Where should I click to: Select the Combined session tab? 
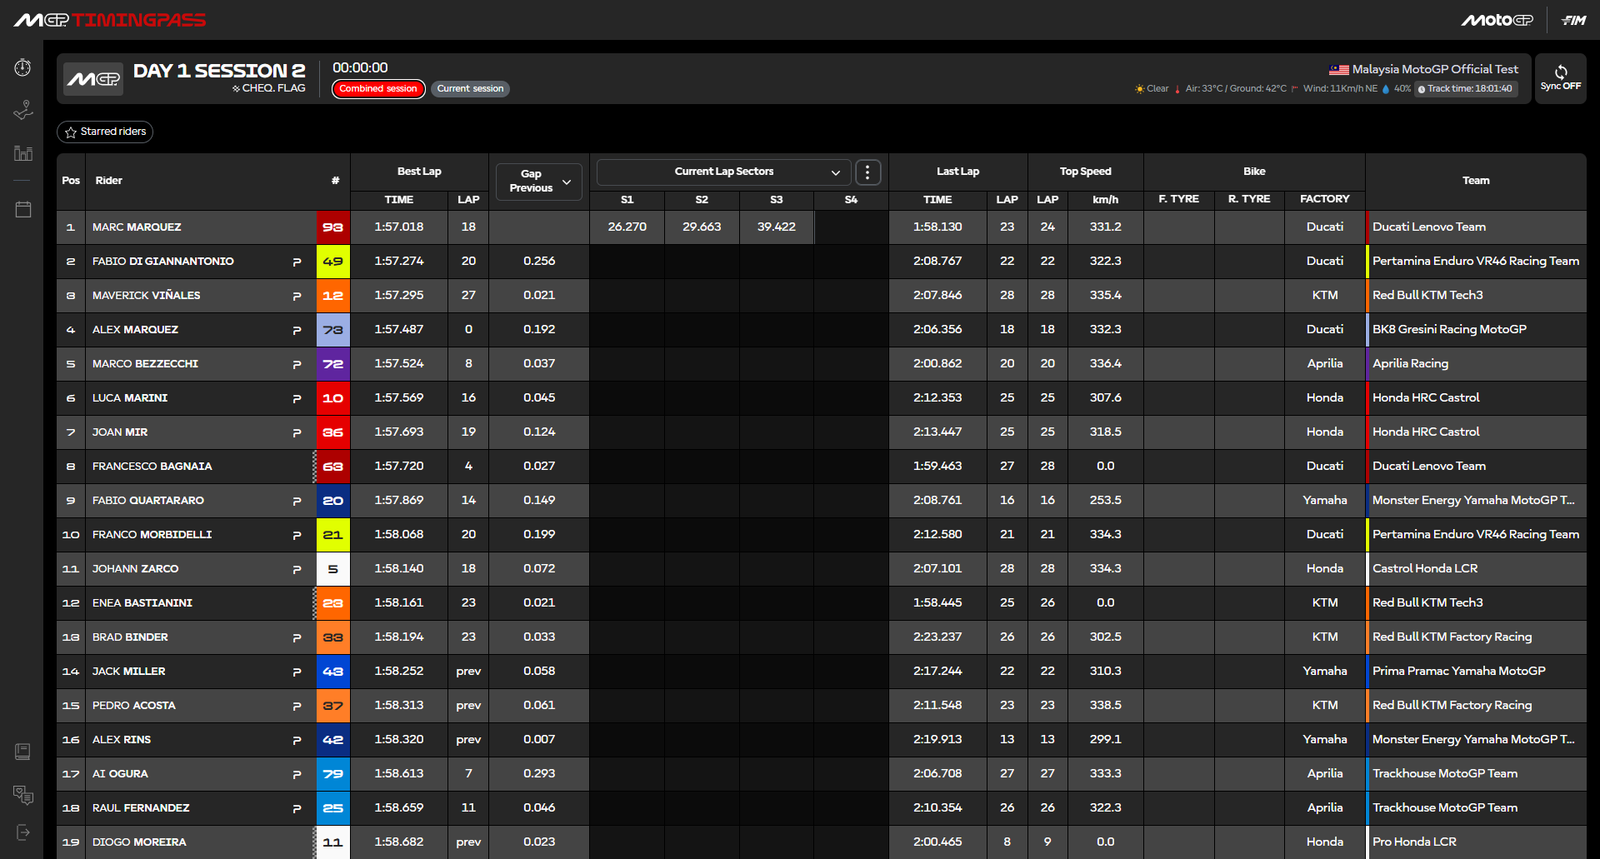378,89
